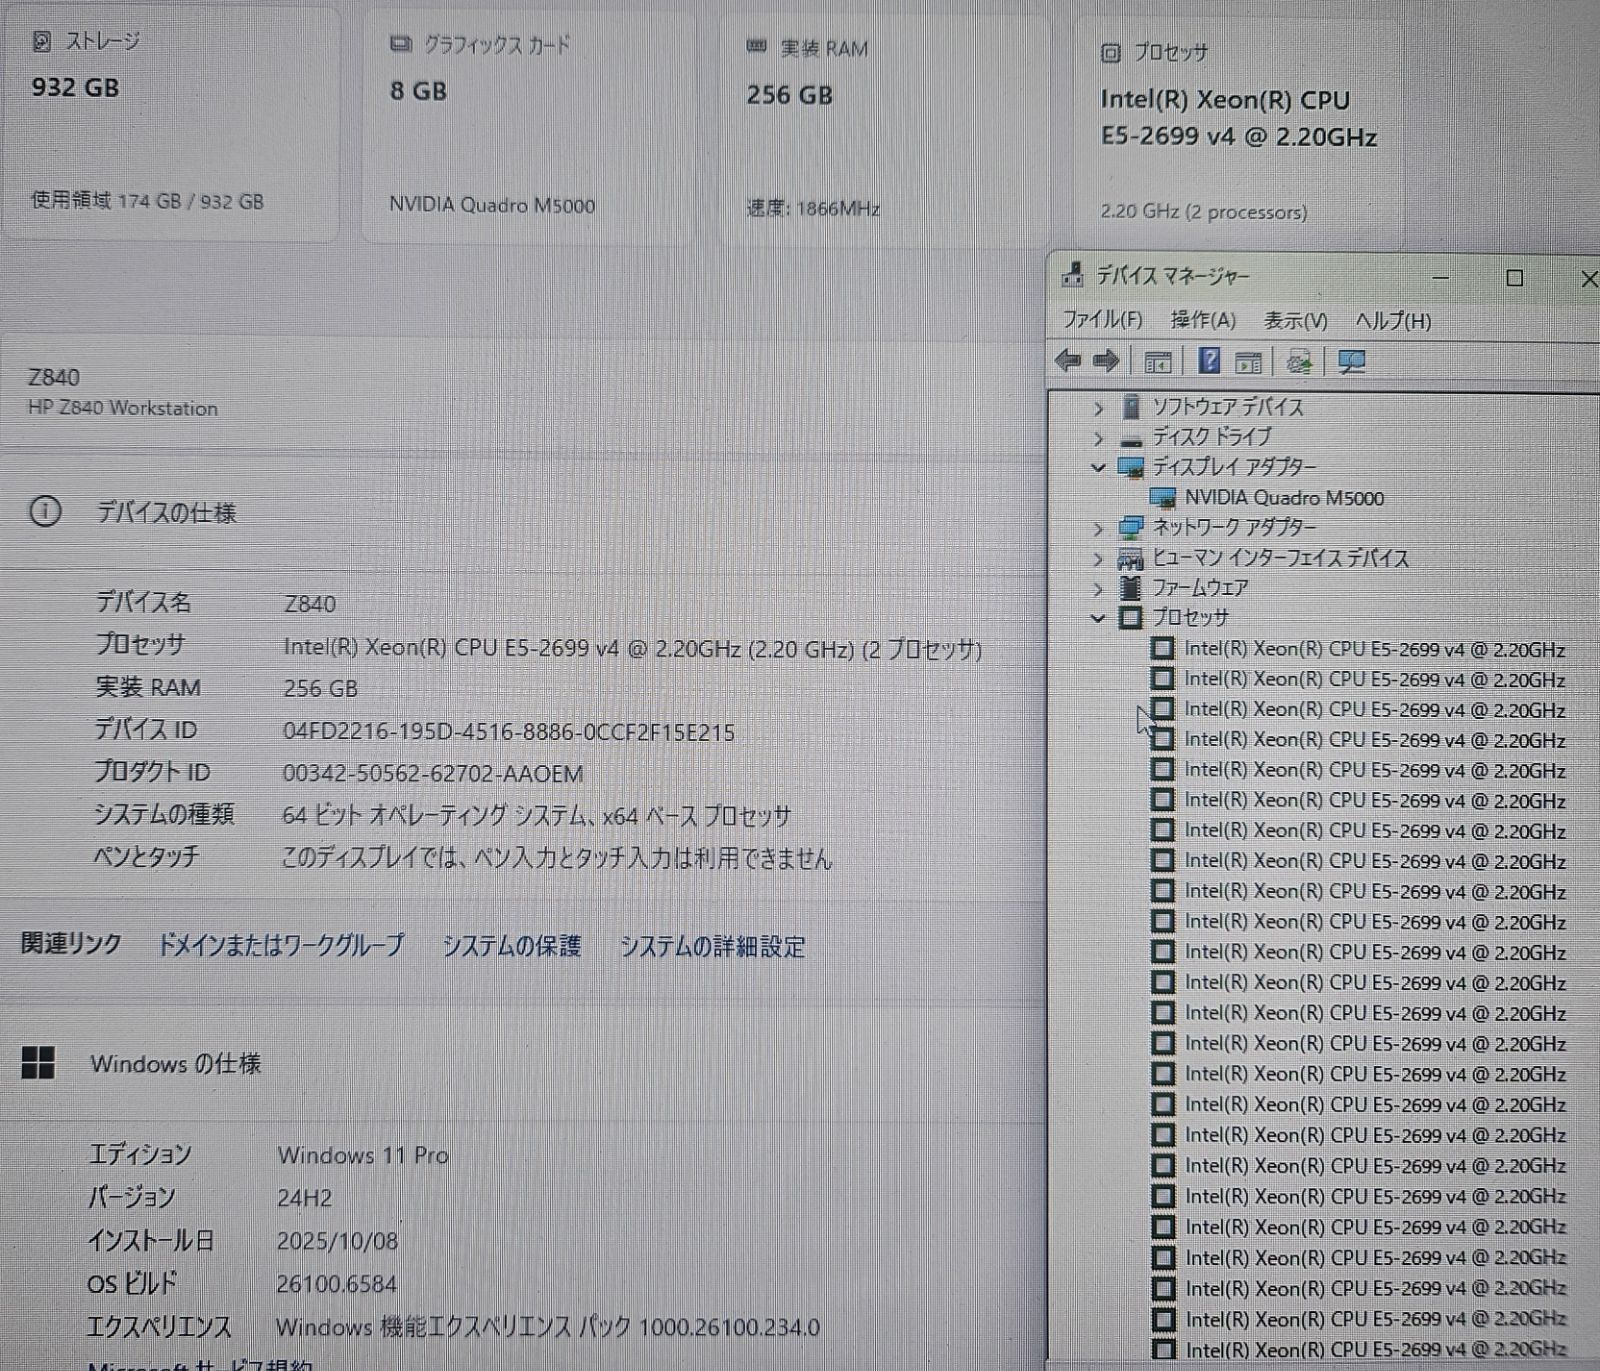Open the 操作(A) menu
Screen dimensions: 1600x1371
click(x=1203, y=320)
